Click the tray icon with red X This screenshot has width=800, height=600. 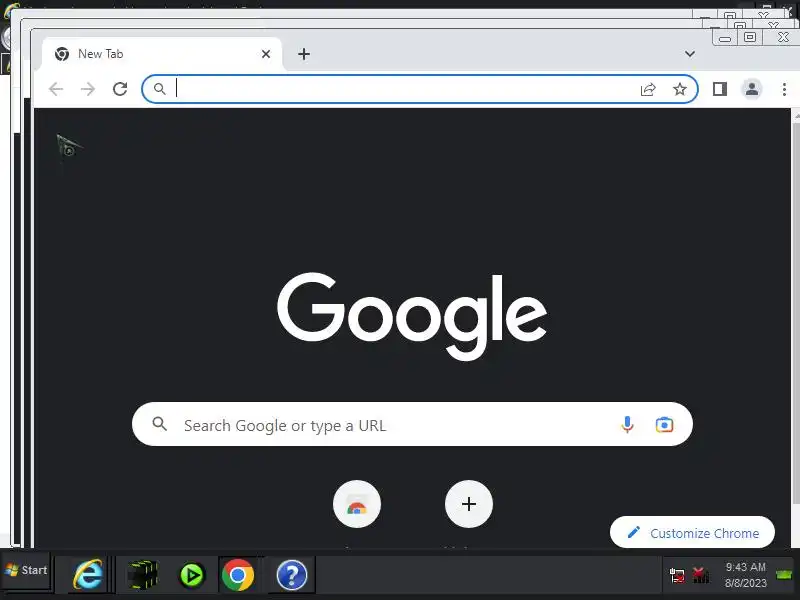coord(701,576)
